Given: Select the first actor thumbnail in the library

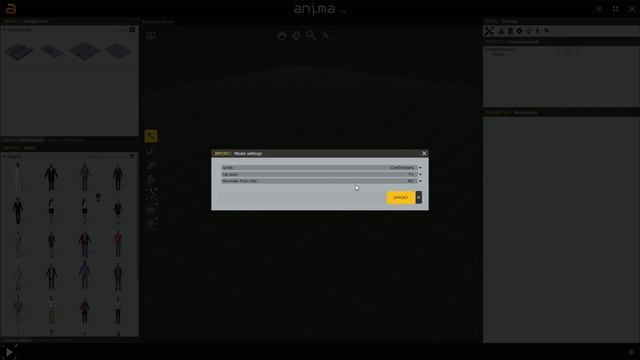Looking at the screenshot, I should coord(18,177).
